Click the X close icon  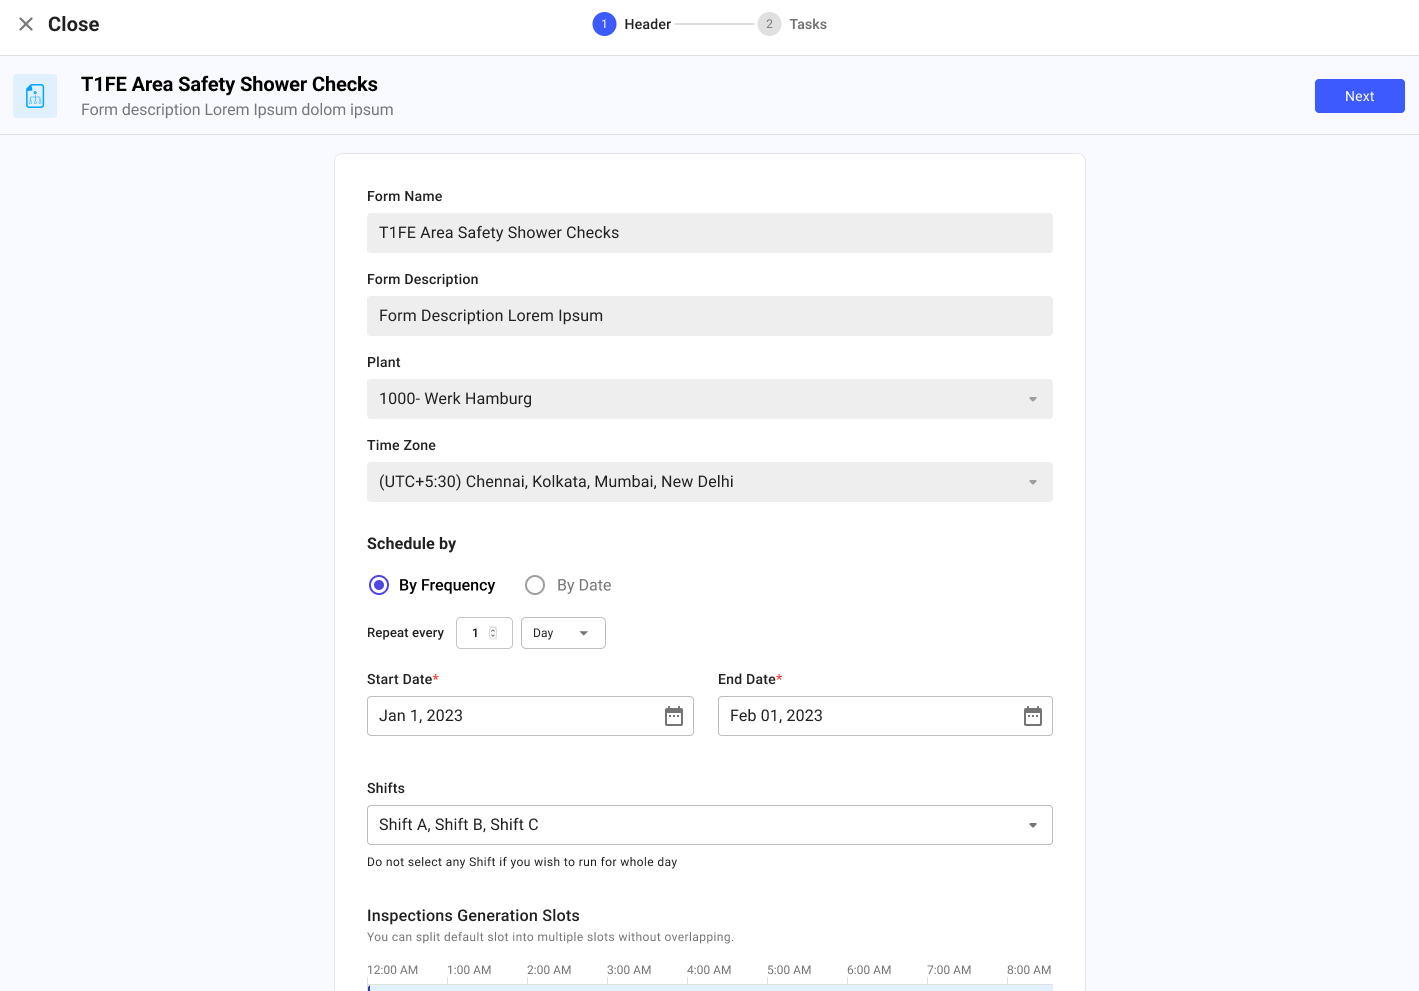[x=26, y=24]
